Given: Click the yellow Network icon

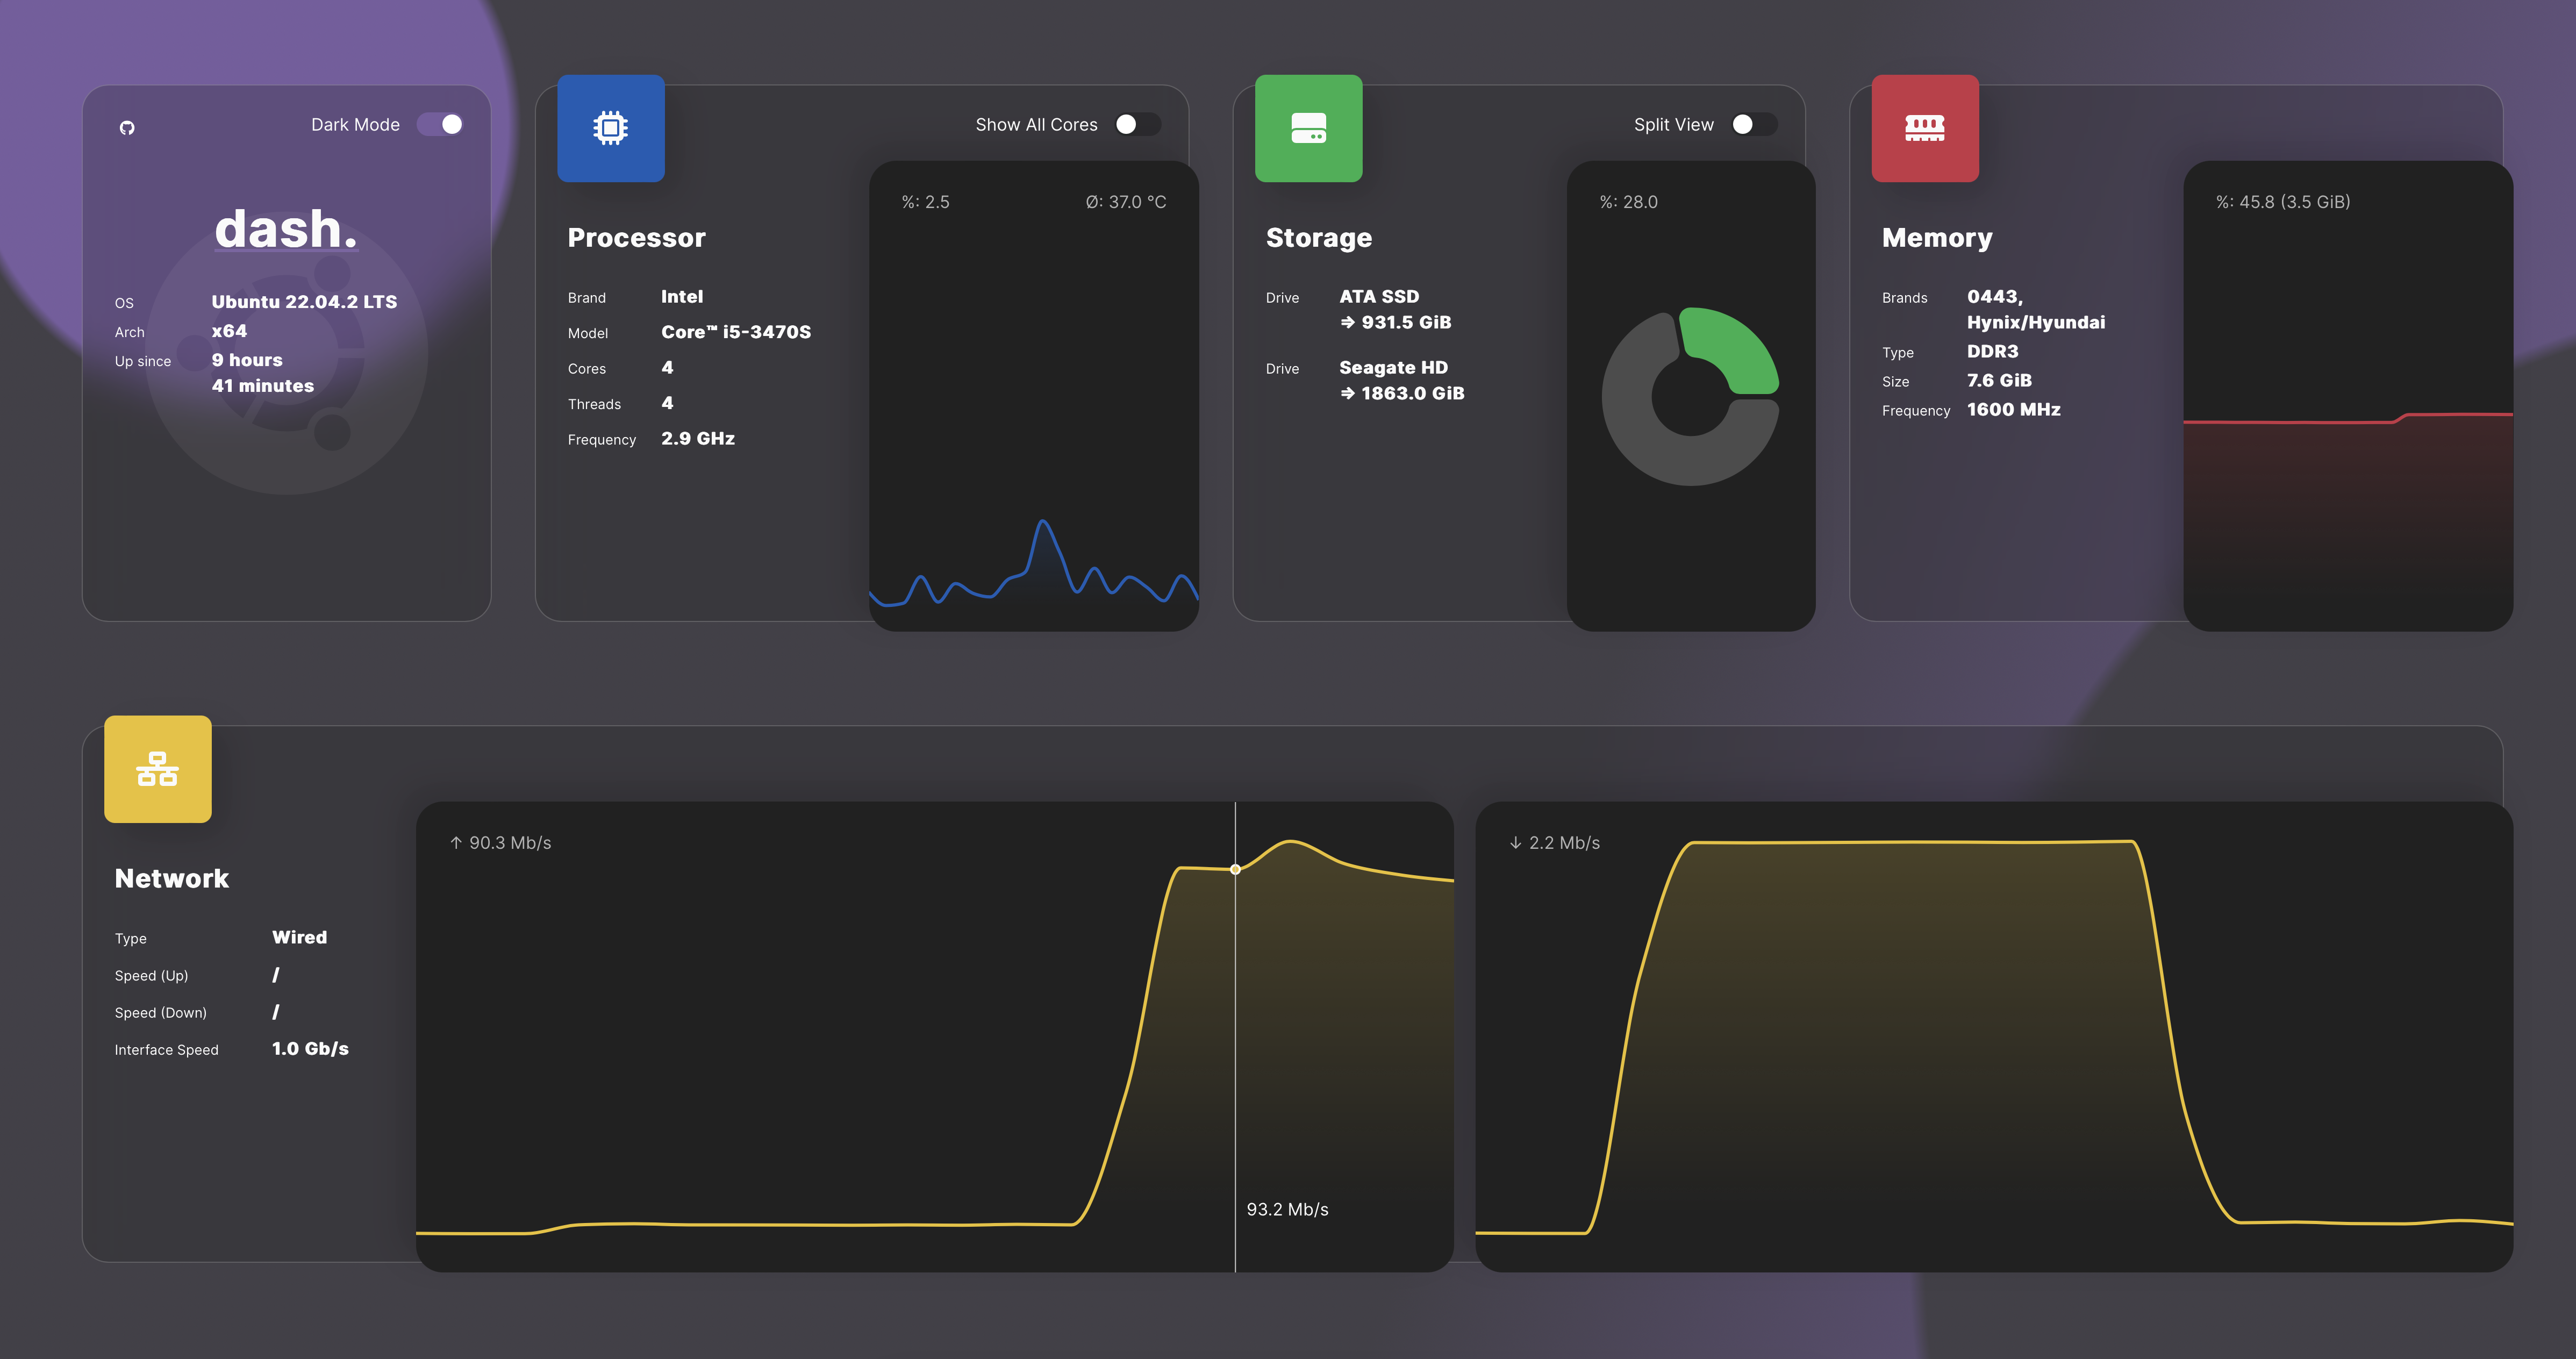Looking at the screenshot, I should (158, 769).
